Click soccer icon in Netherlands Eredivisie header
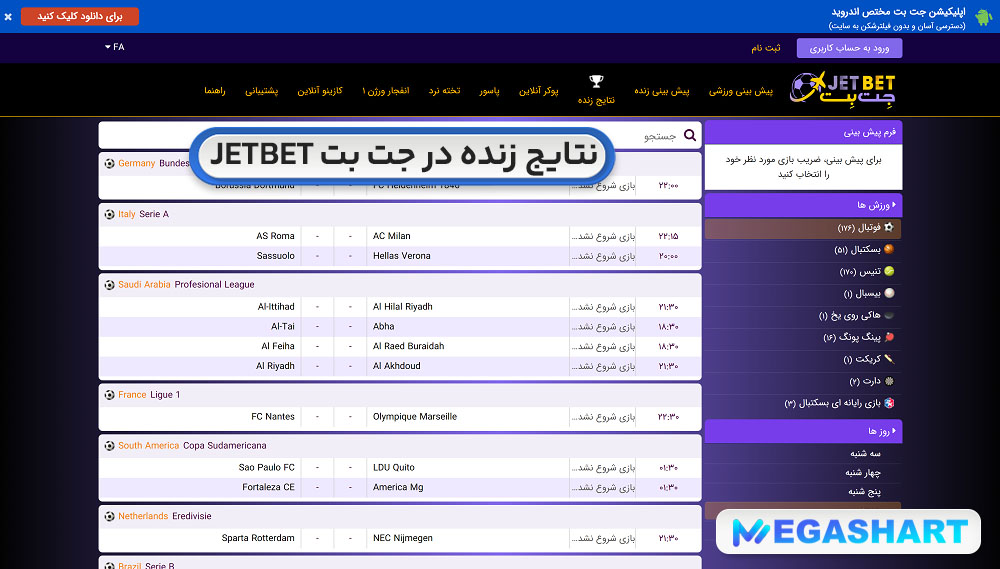The height and width of the screenshot is (569, 1000). pos(110,516)
